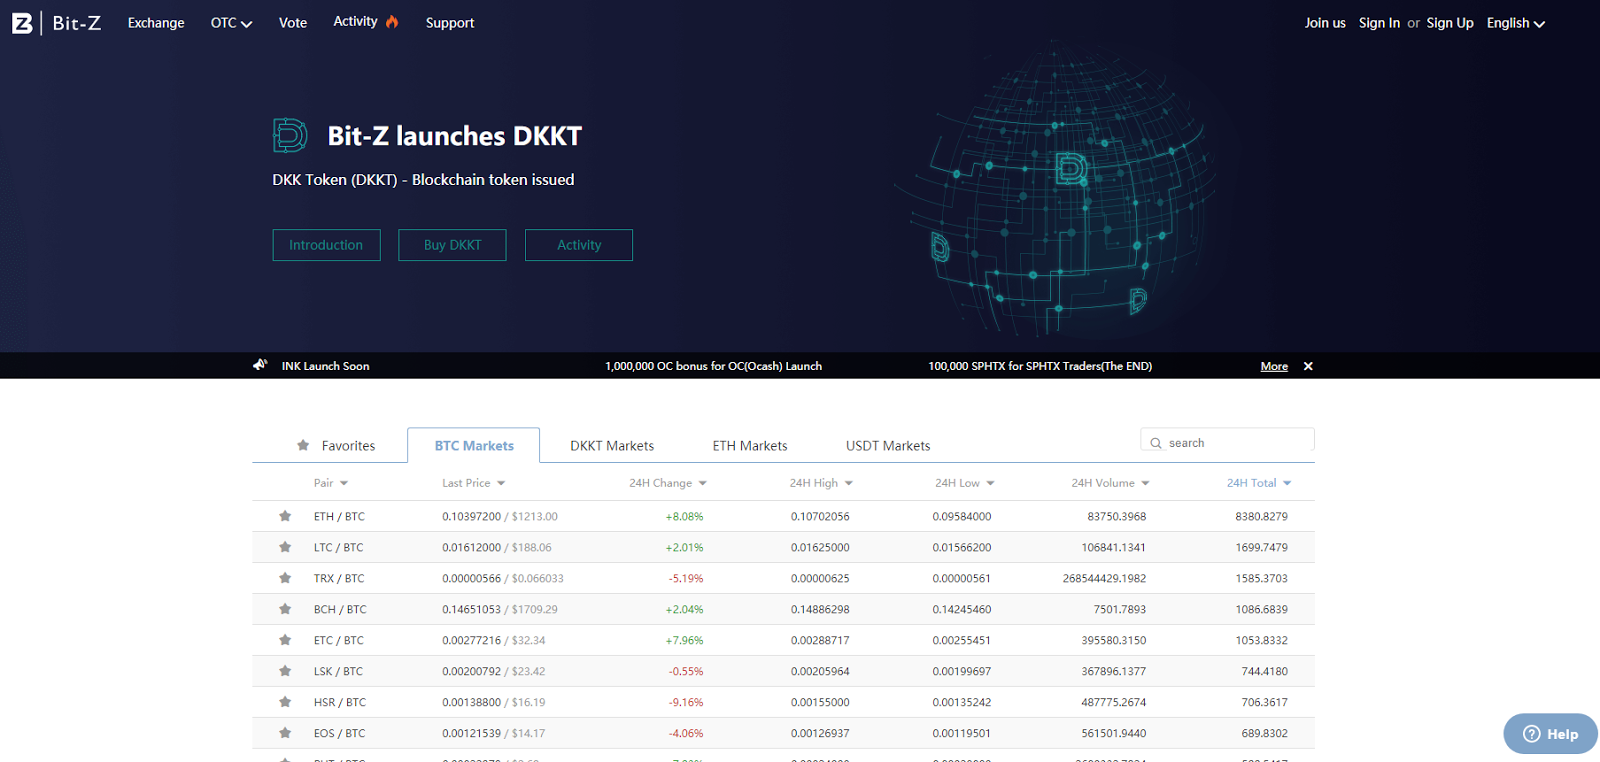Open the Exchange menu
This screenshot has height=762, width=1600.
pyautogui.click(x=156, y=22)
